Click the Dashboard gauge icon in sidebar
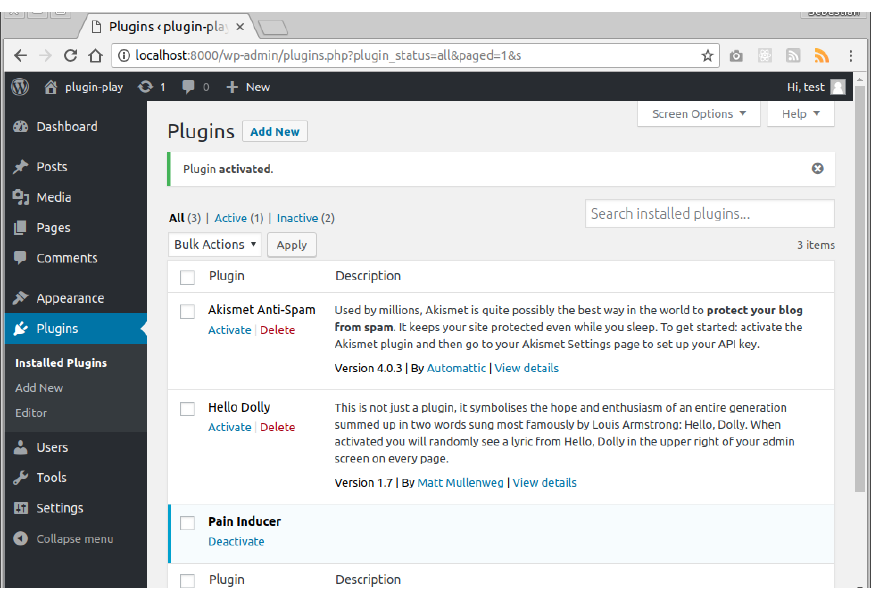 tap(21, 127)
